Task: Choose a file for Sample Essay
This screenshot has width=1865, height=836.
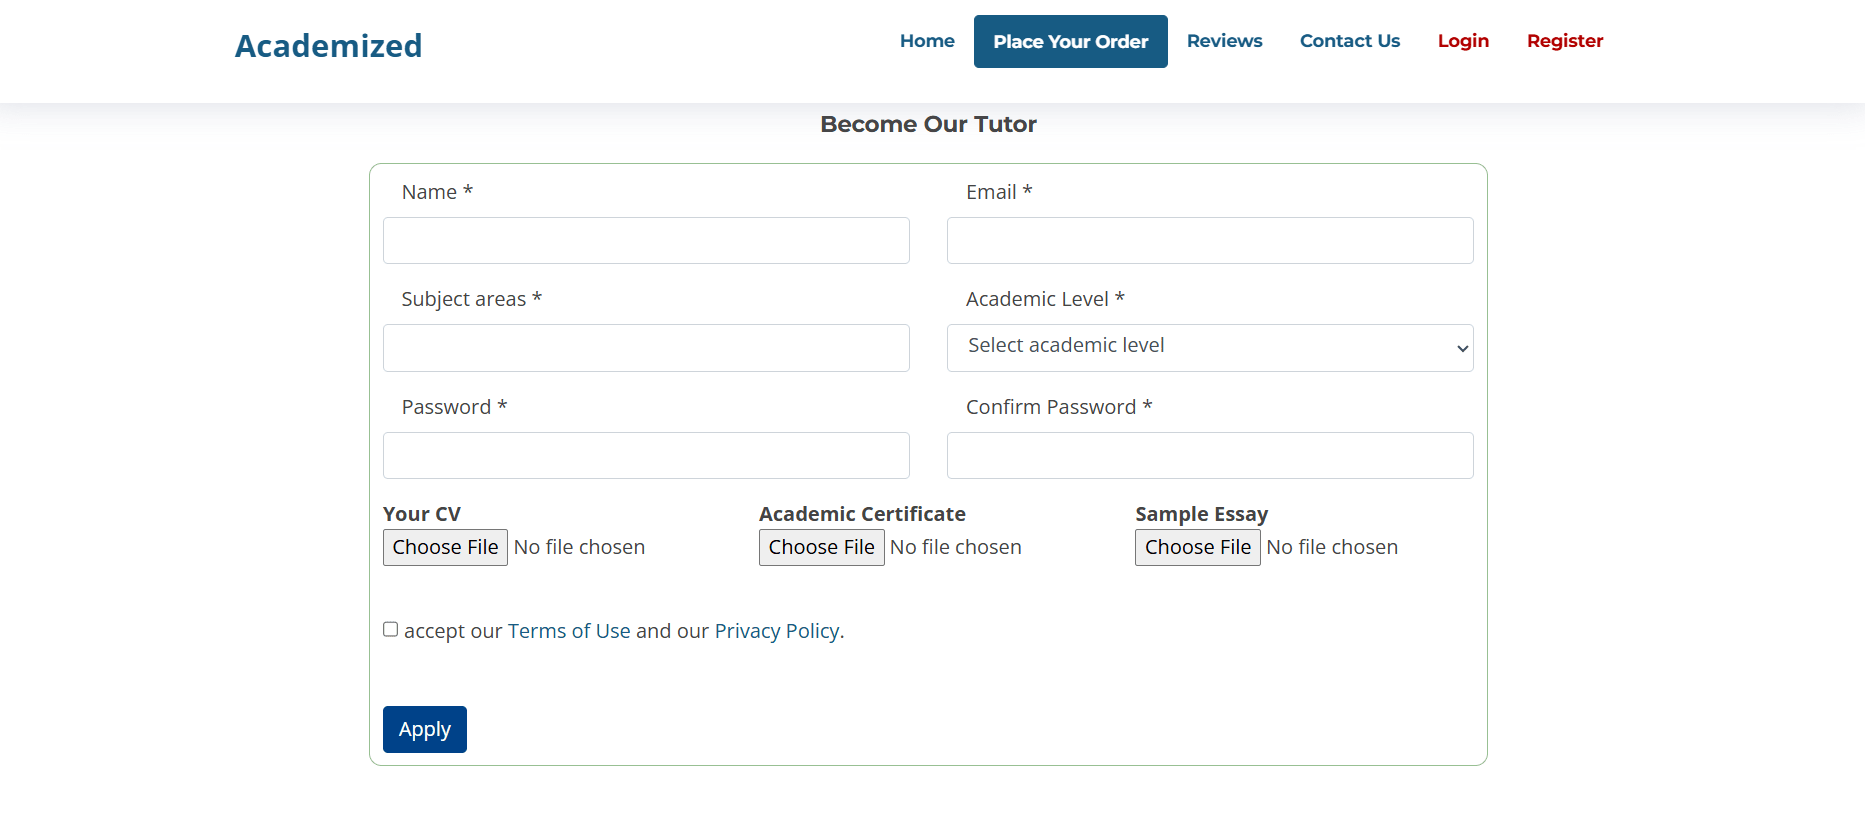Action: pos(1197,548)
